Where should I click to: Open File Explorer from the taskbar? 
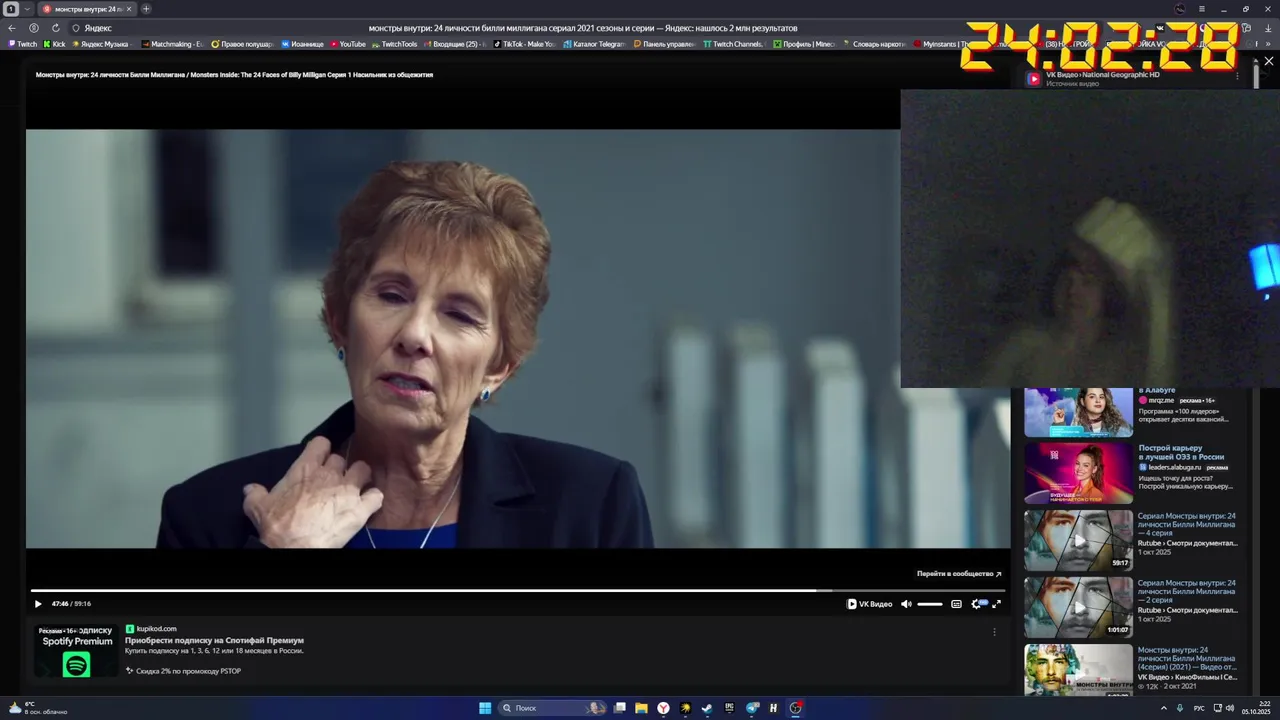641,708
